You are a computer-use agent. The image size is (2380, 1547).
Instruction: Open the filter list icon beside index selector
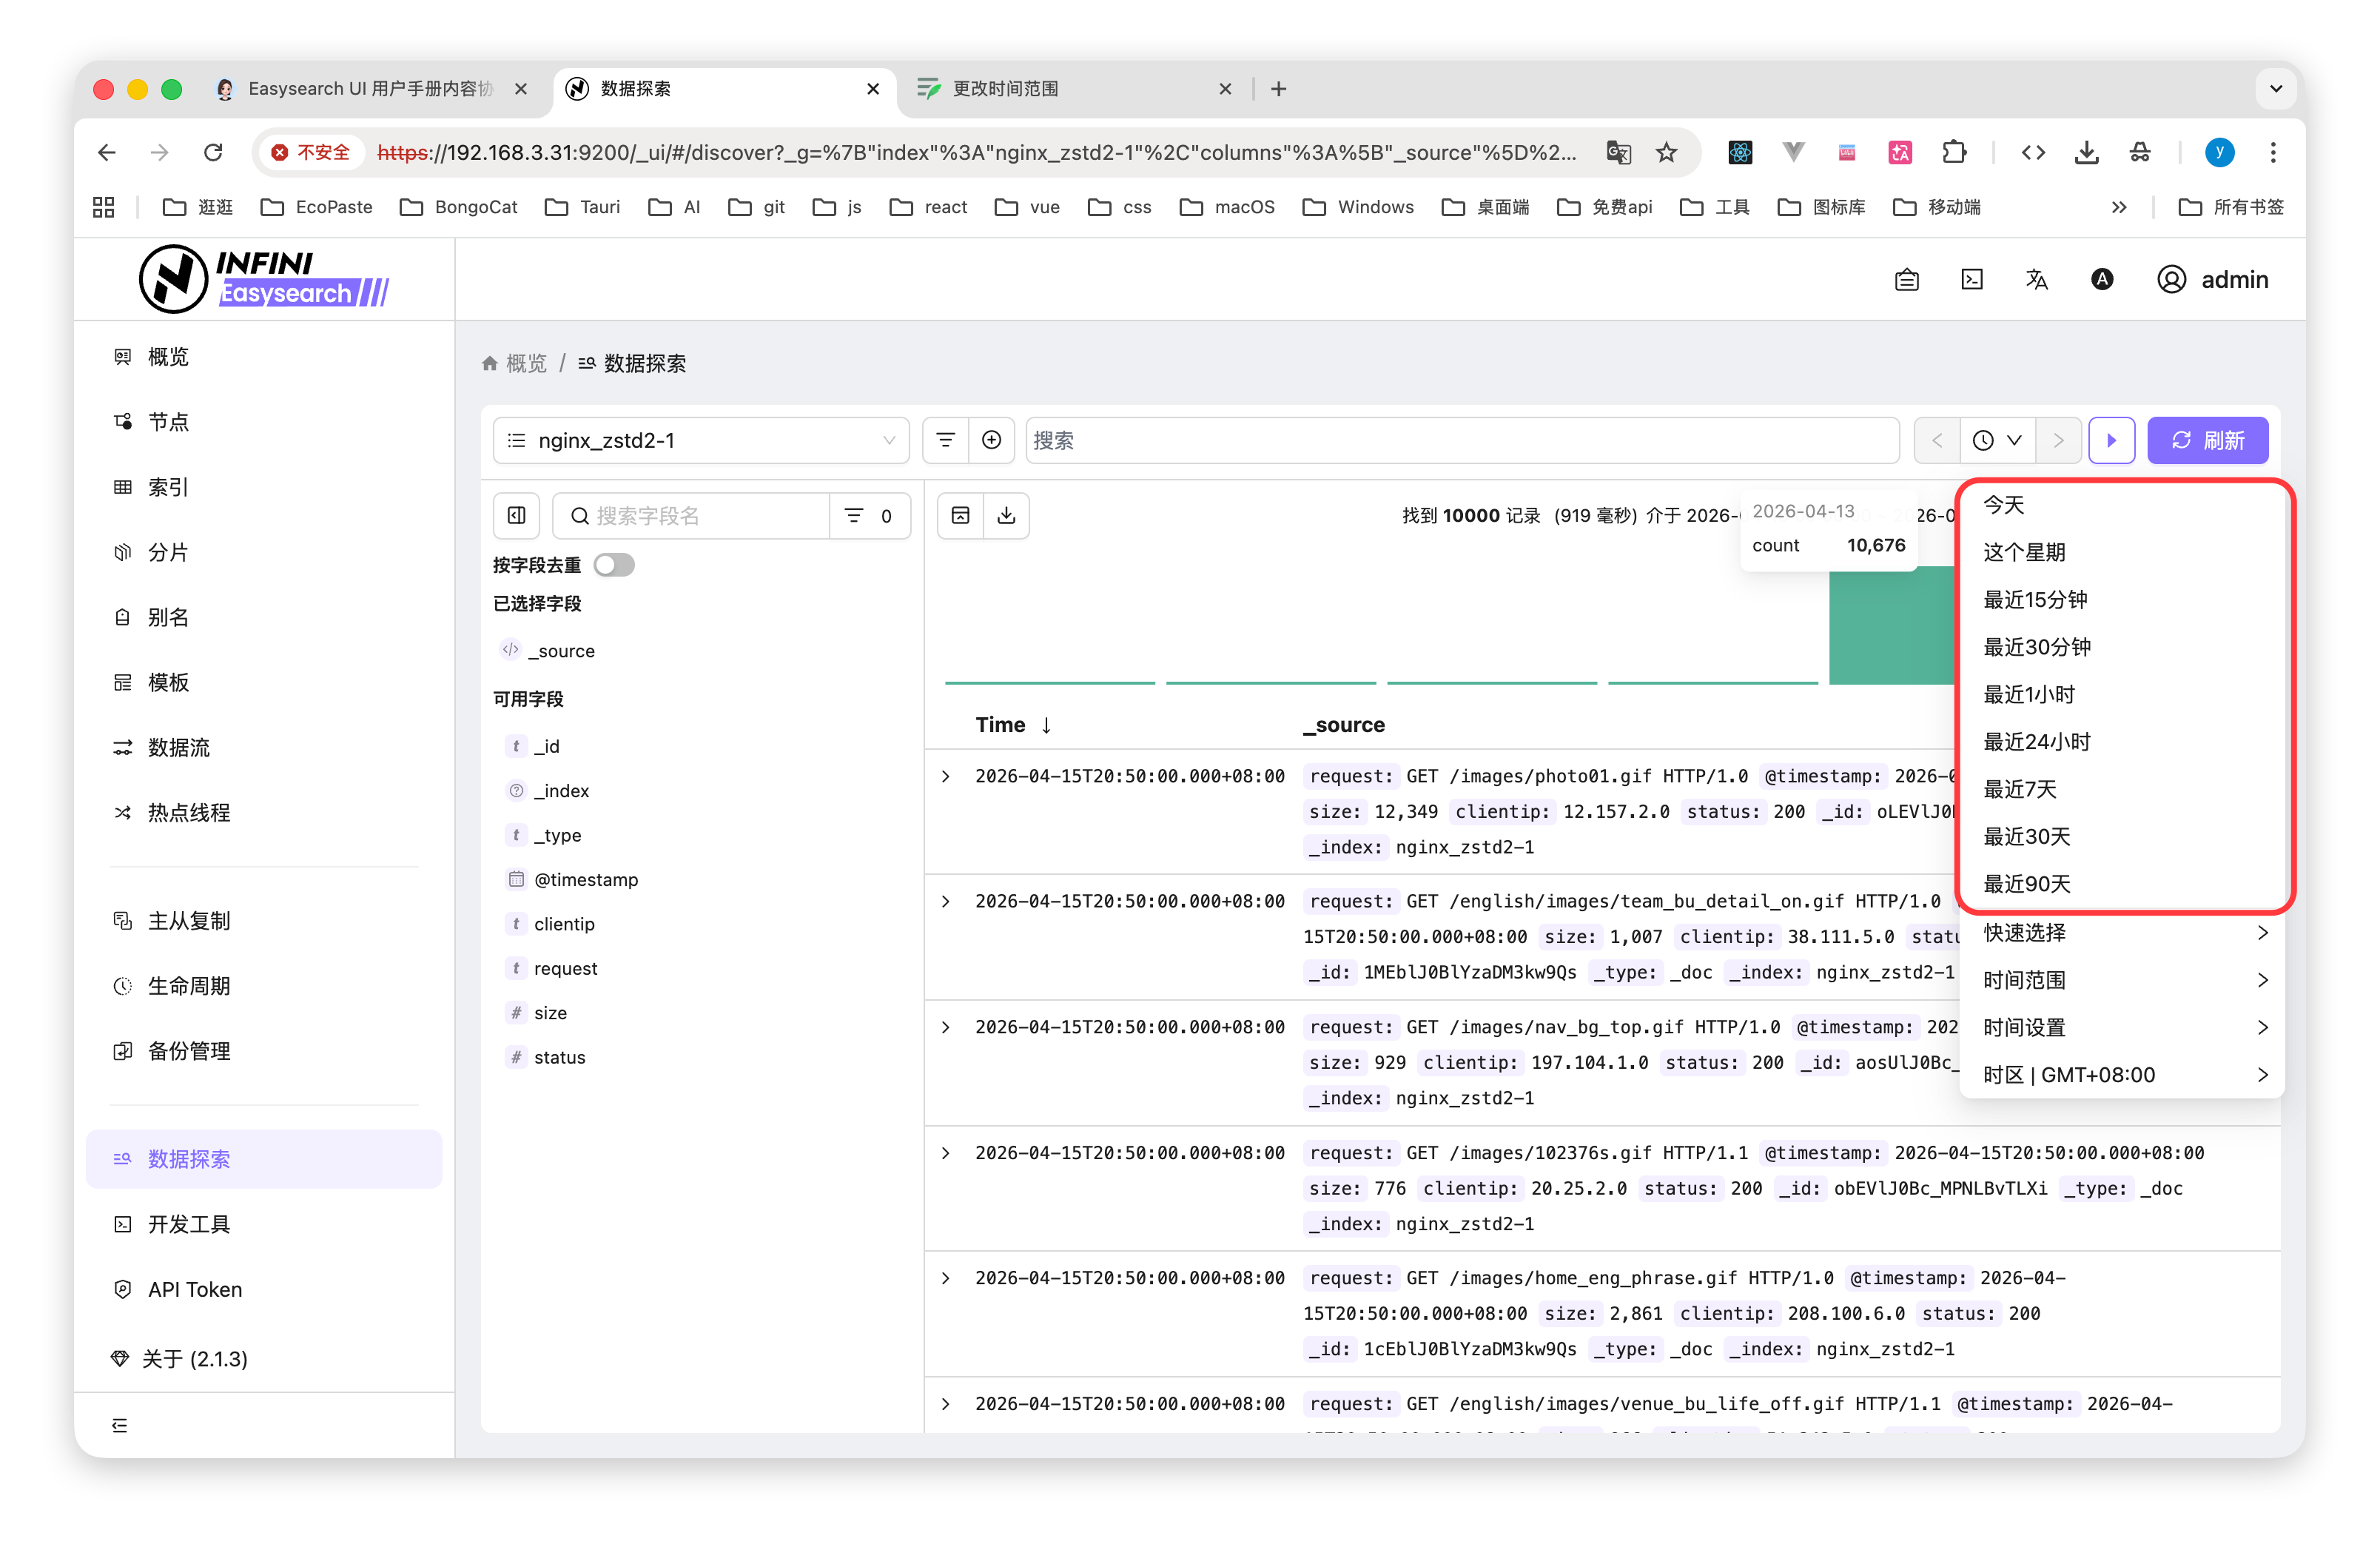click(945, 440)
